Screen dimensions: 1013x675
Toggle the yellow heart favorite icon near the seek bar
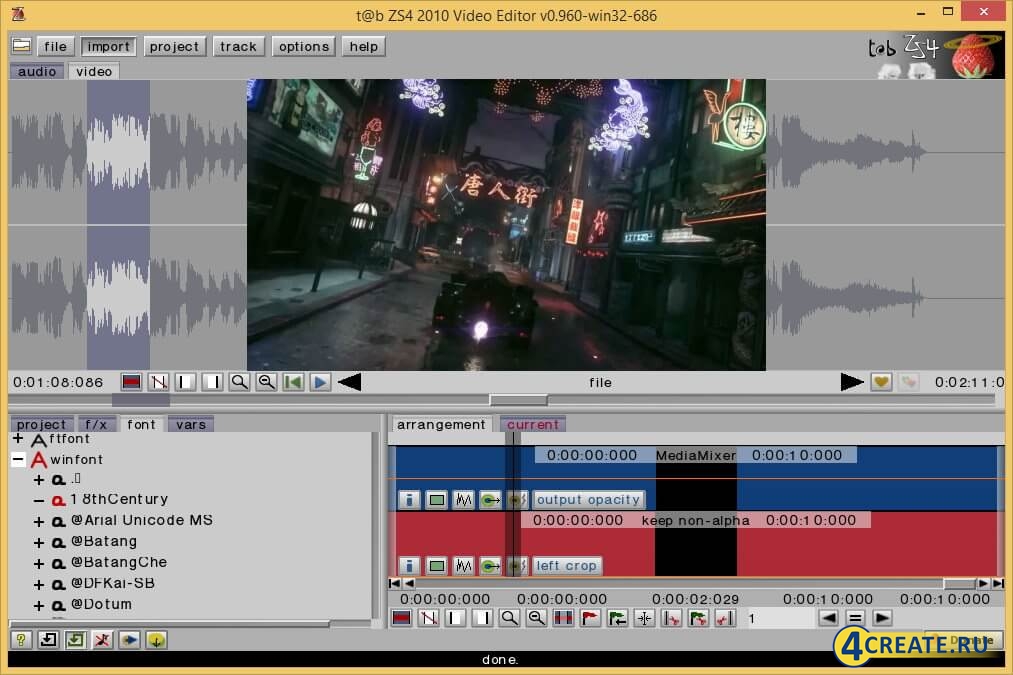[881, 381]
